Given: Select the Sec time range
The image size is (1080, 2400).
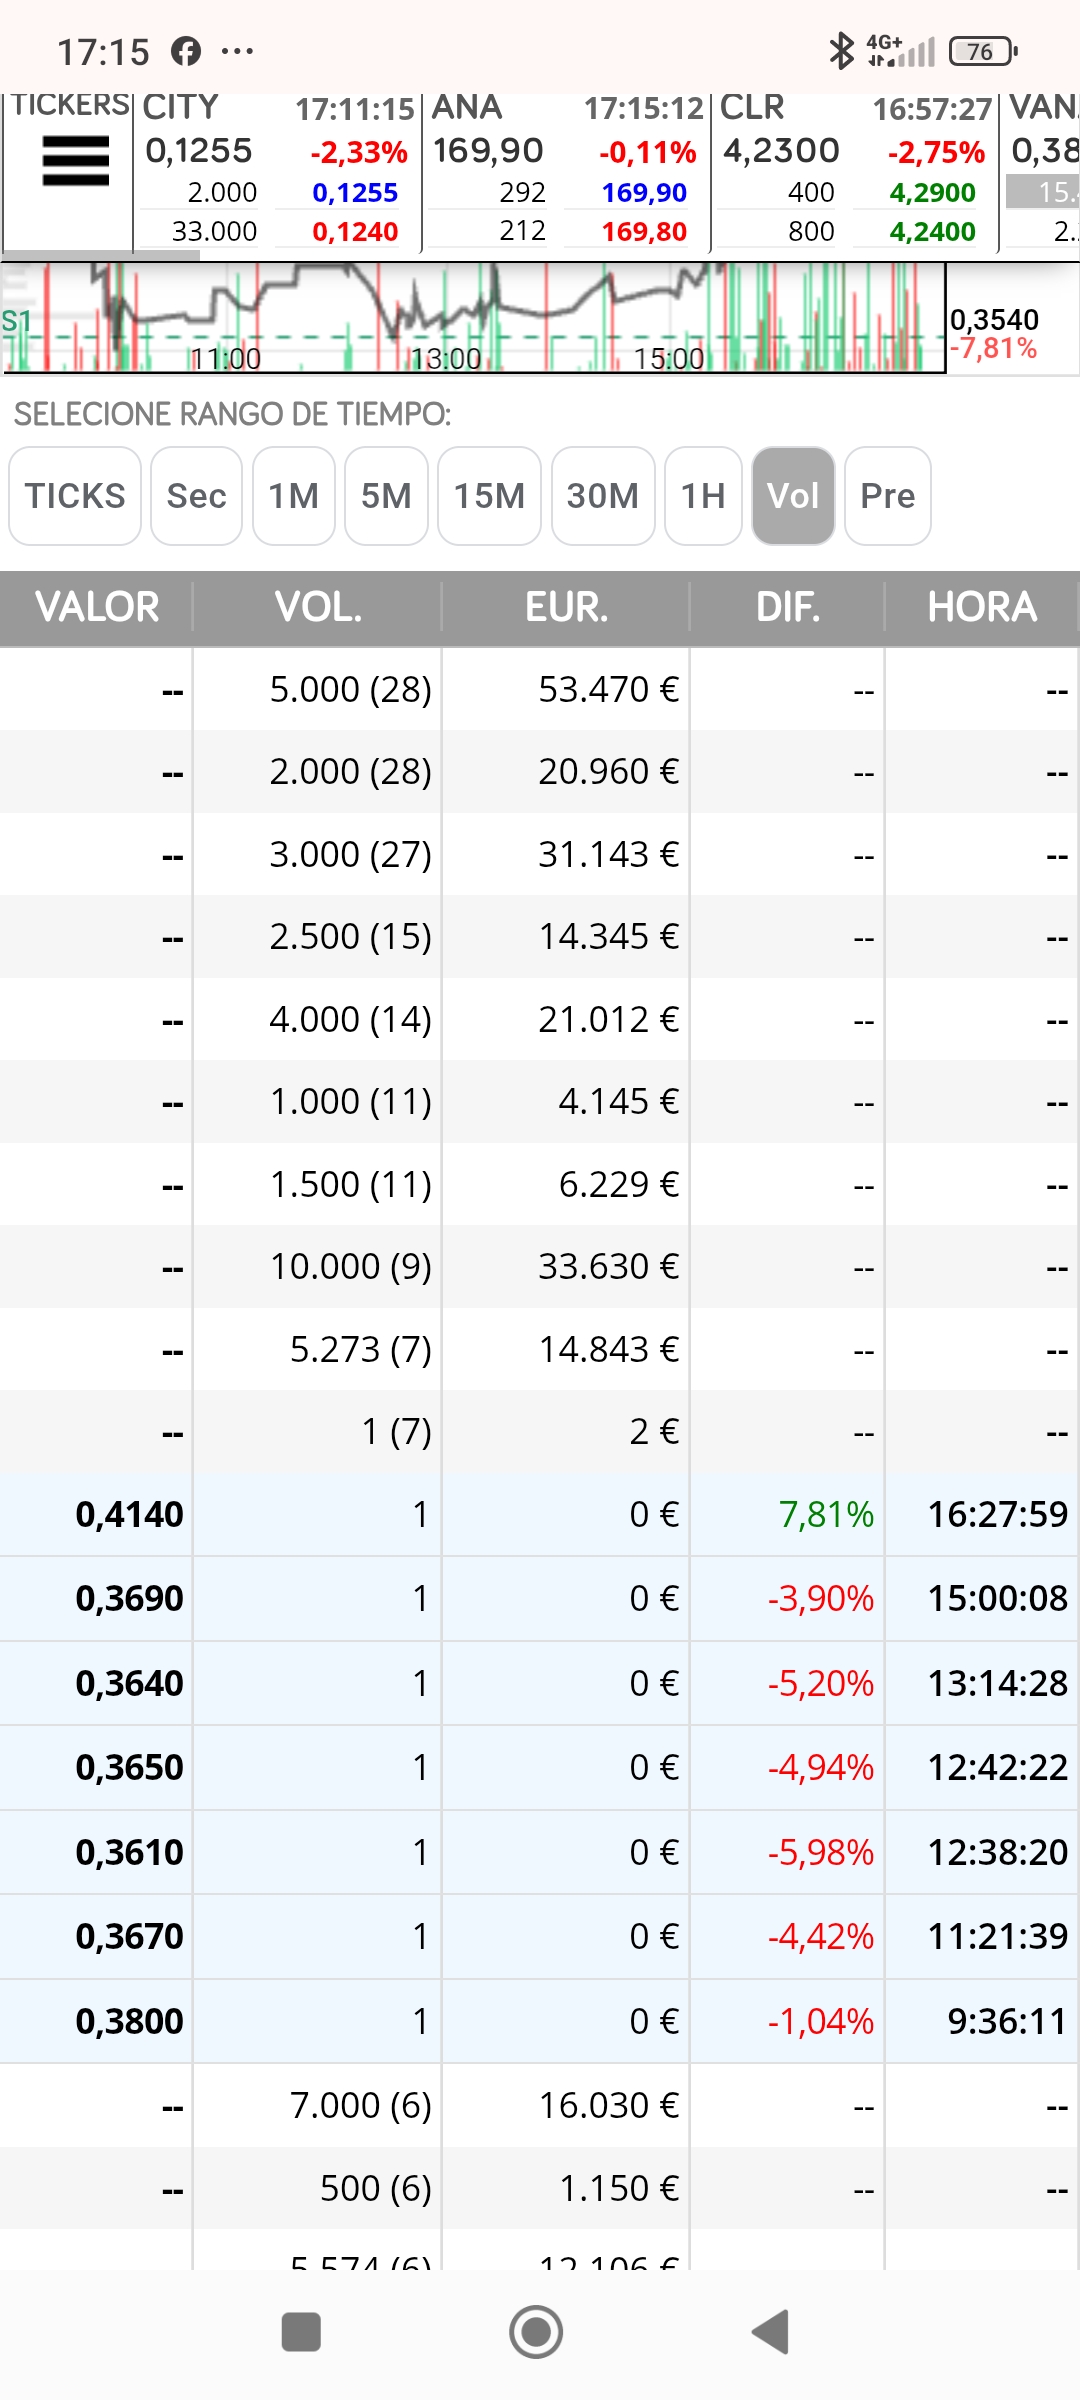Looking at the screenshot, I should click(197, 496).
